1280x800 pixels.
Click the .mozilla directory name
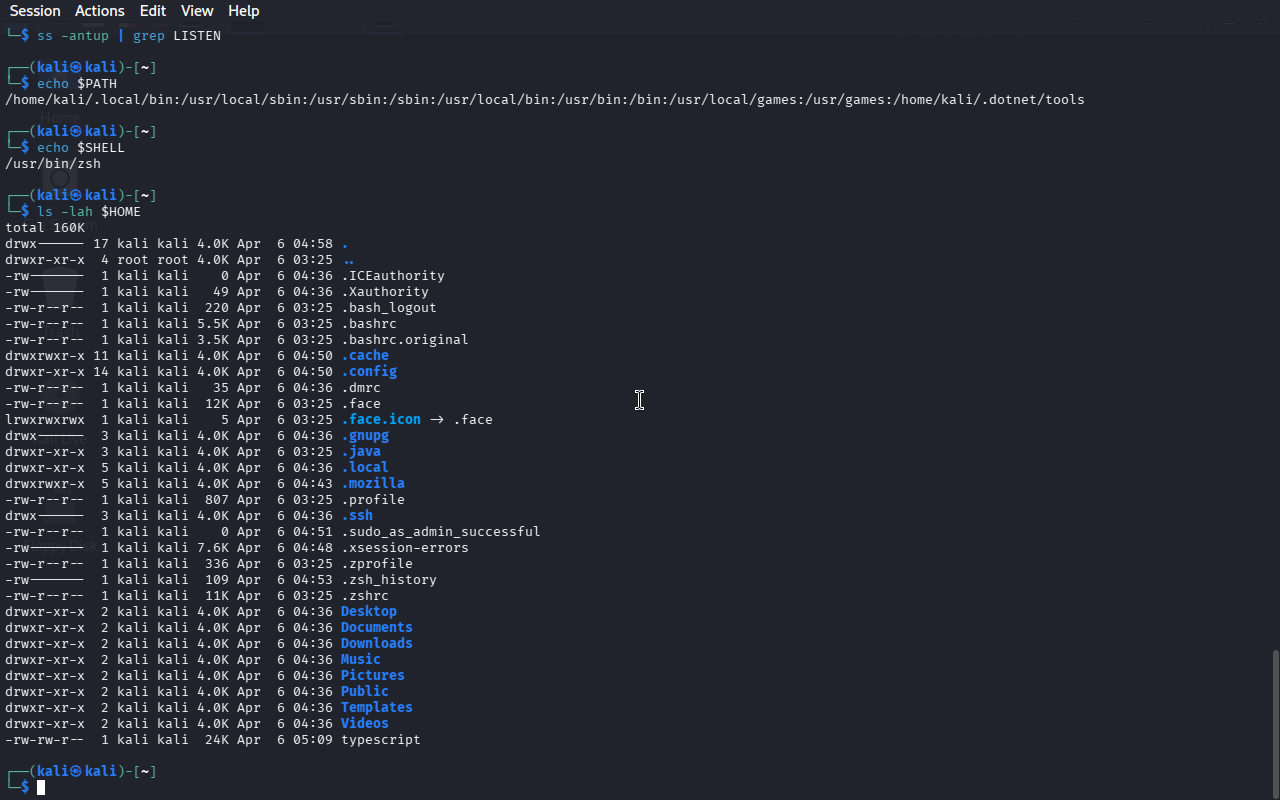[x=372, y=483]
